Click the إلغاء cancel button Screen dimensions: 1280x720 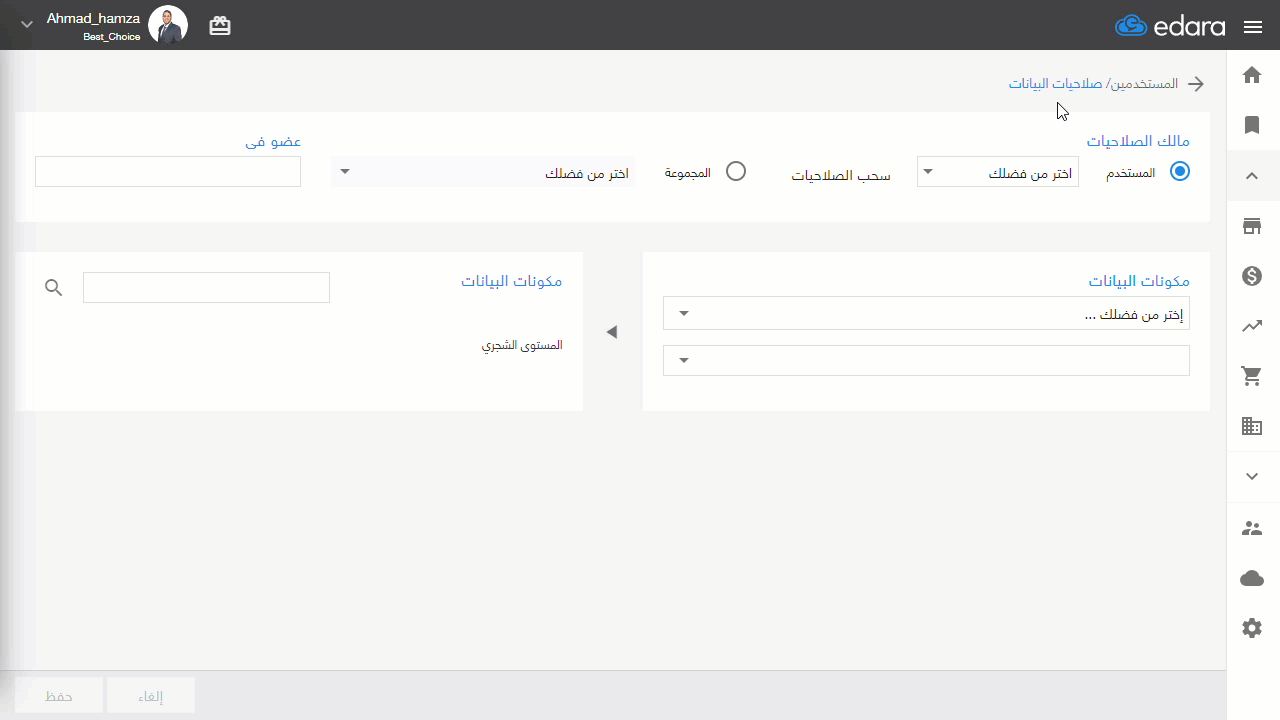coord(151,696)
